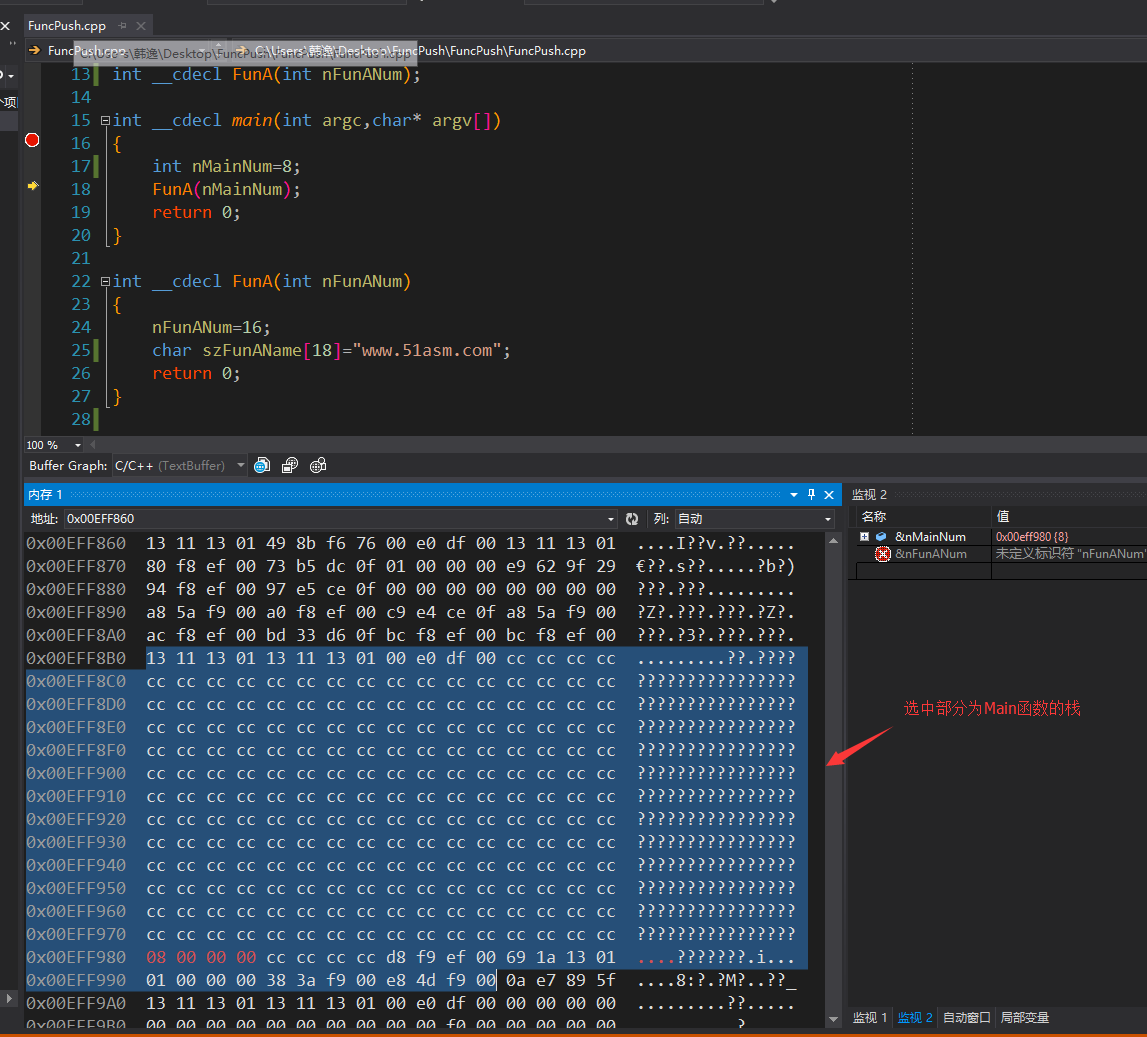Image resolution: width=1147 pixels, height=1037 pixels.
Task: Pin the 内存 1 memory window
Action: point(811,495)
